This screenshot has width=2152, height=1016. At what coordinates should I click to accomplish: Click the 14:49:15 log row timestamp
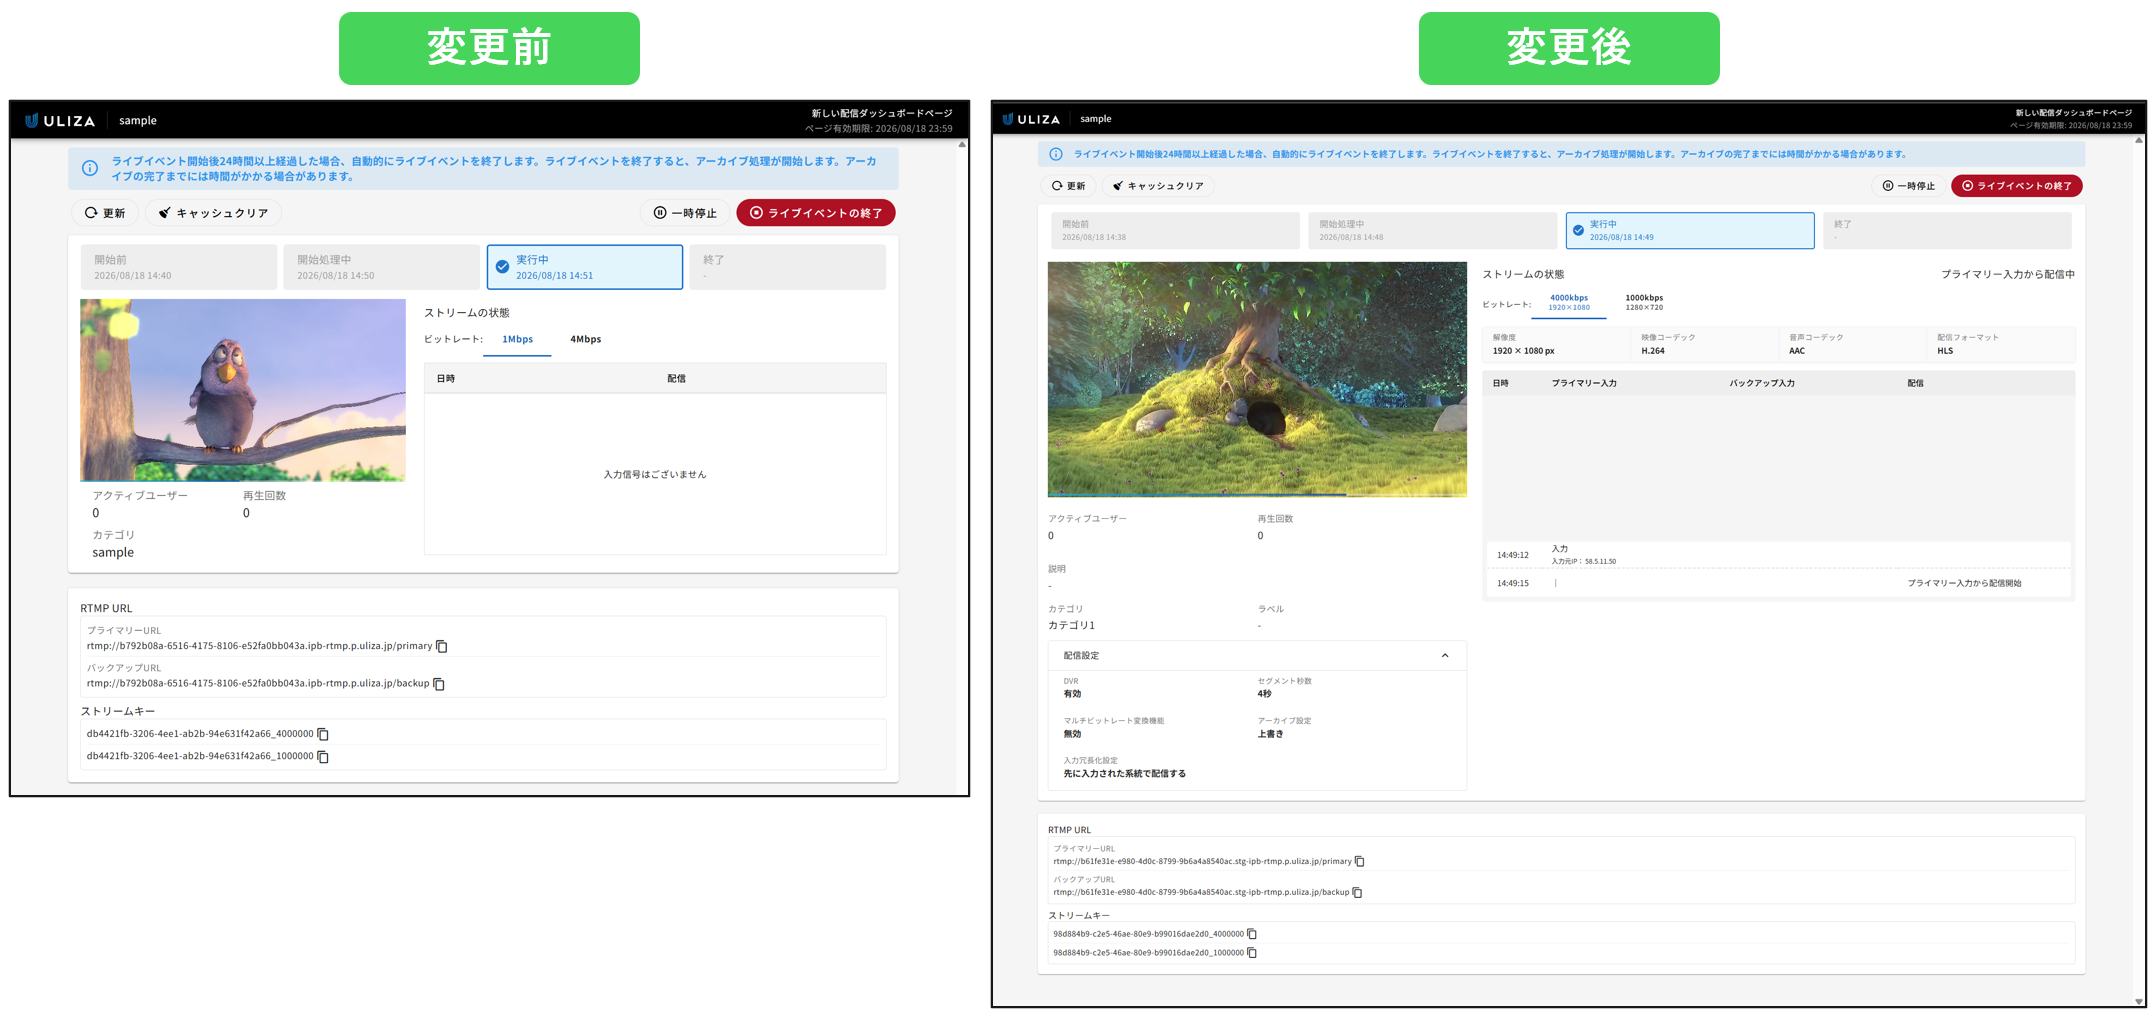click(x=1512, y=583)
